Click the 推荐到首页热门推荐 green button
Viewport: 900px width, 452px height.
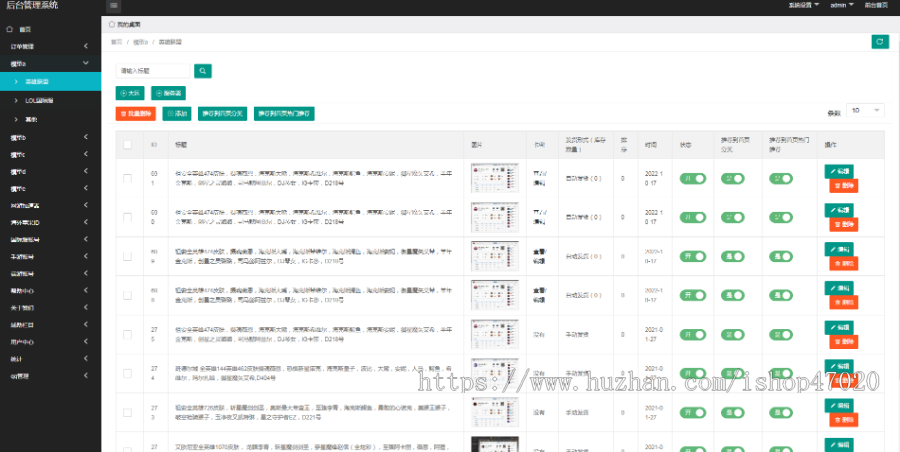(284, 114)
